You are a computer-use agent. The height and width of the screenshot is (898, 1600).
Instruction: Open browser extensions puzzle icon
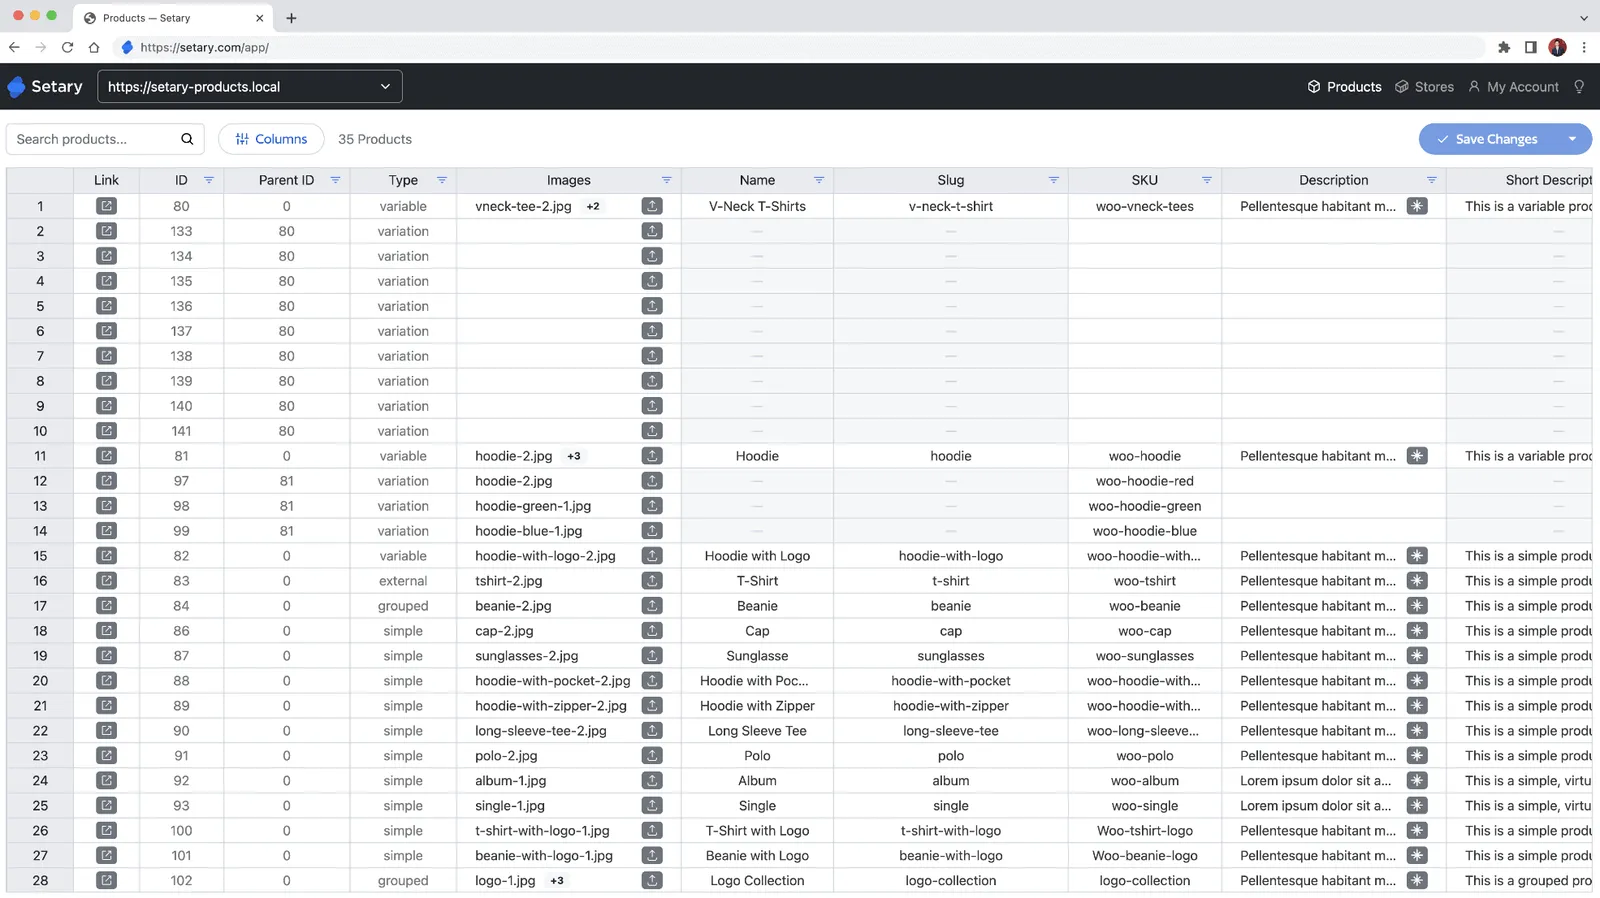(x=1504, y=47)
